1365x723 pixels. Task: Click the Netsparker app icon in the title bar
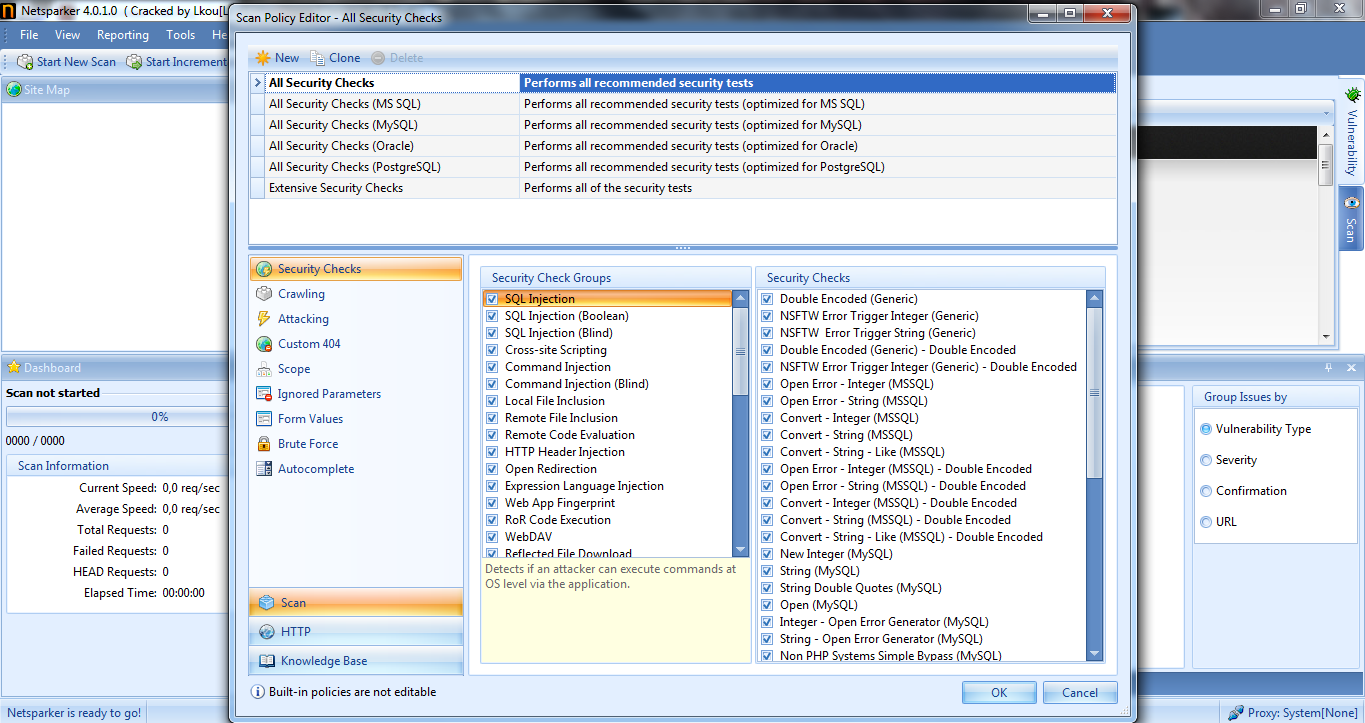[9, 10]
